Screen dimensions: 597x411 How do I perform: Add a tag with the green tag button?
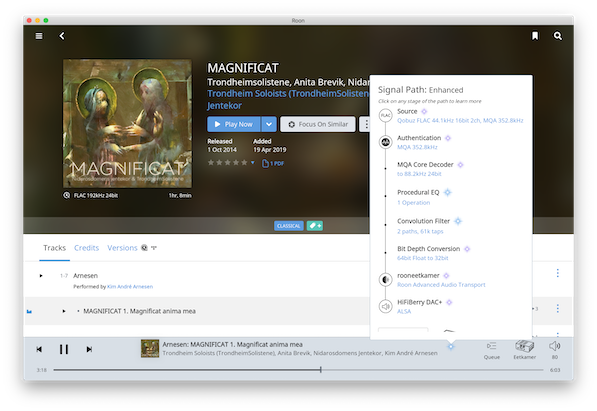pos(315,226)
